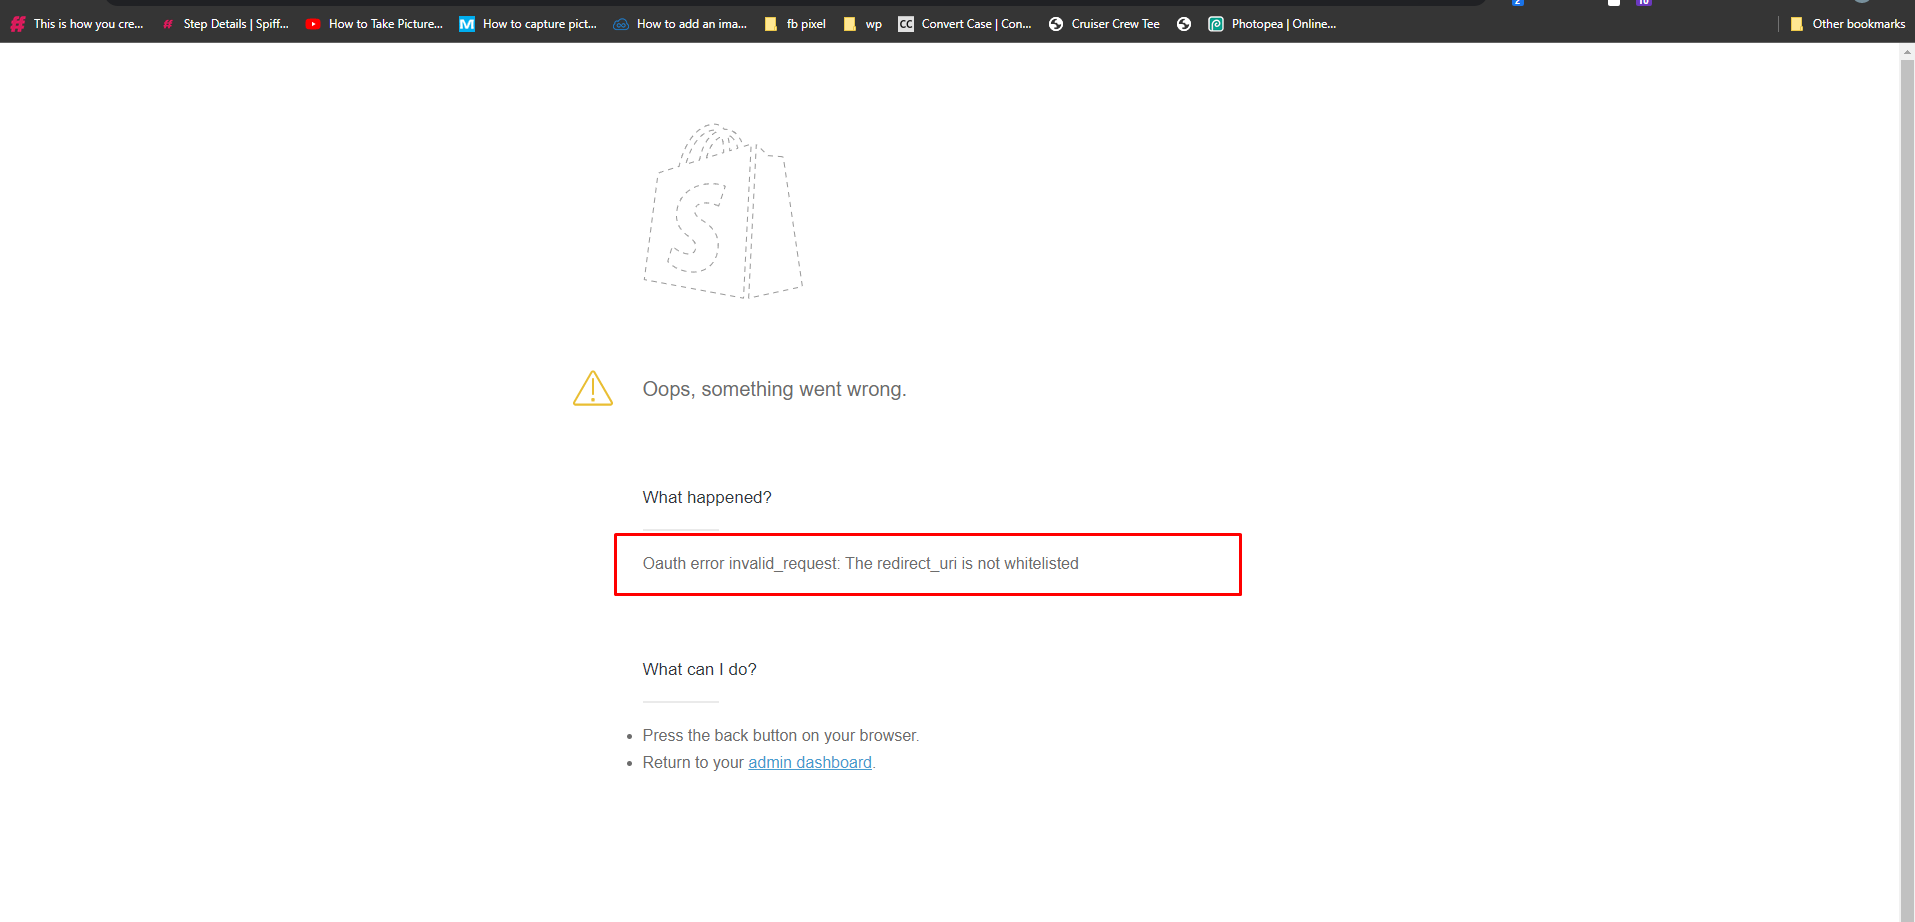Click the yellow warning triangle icon

tap(593, 388)
